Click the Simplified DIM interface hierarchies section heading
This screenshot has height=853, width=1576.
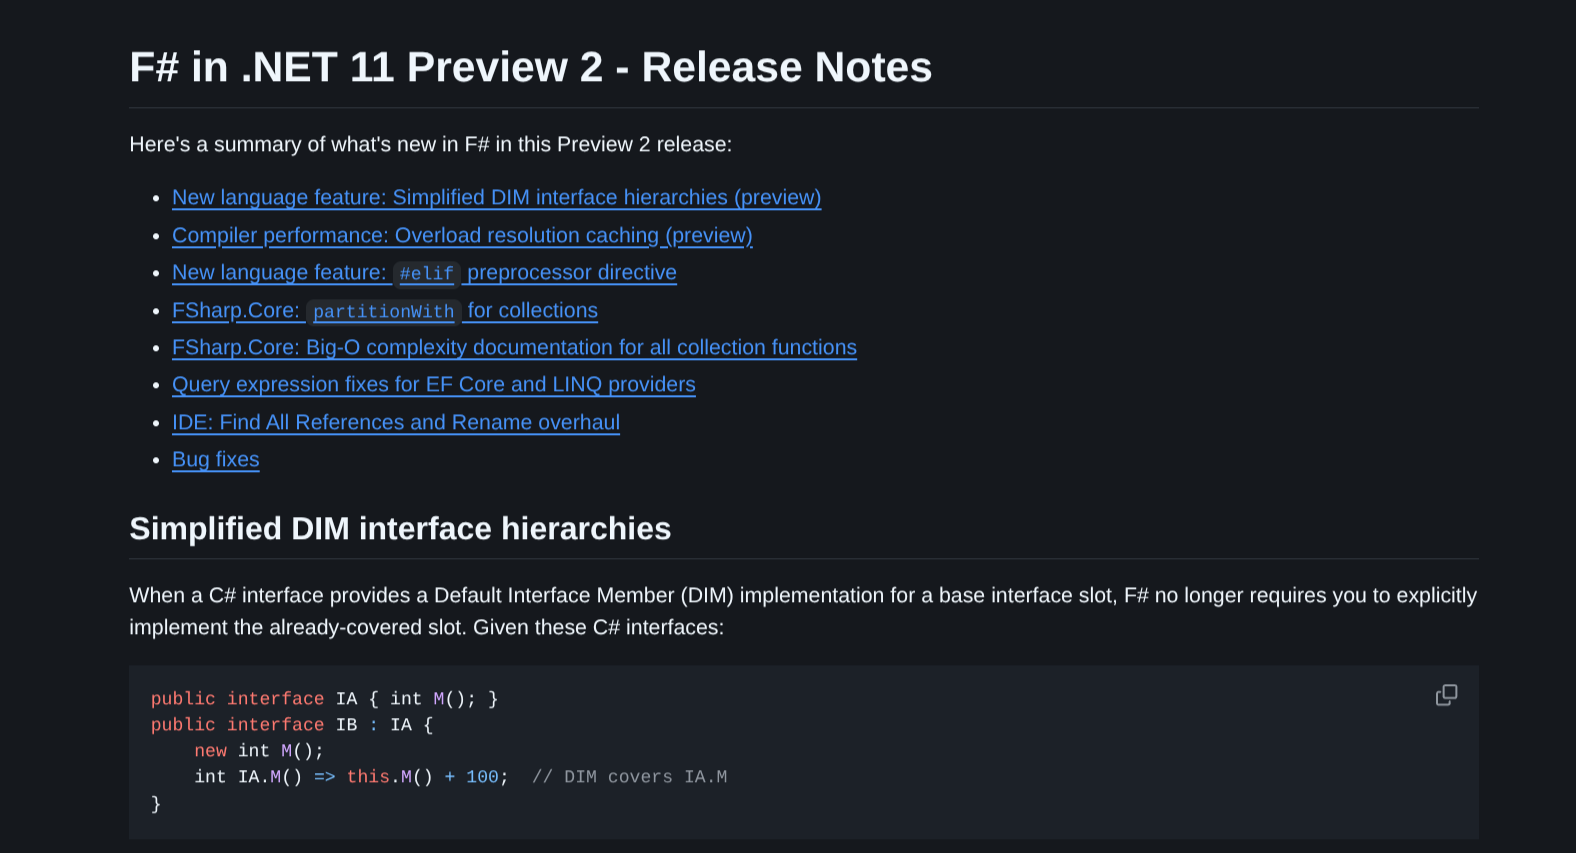400,529
